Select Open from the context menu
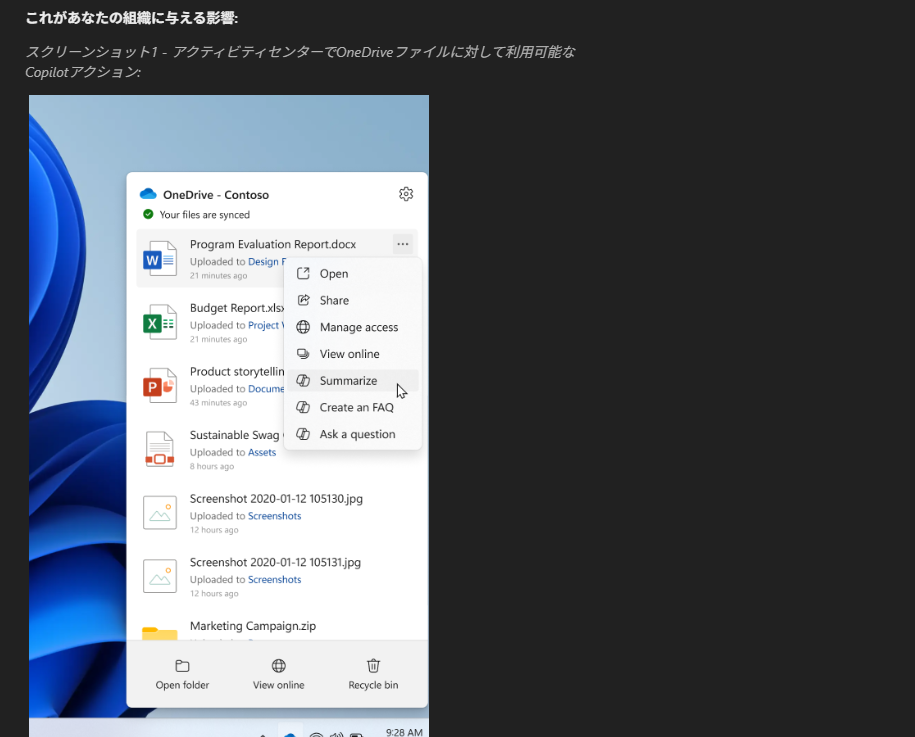 click(x=334, y=274)
